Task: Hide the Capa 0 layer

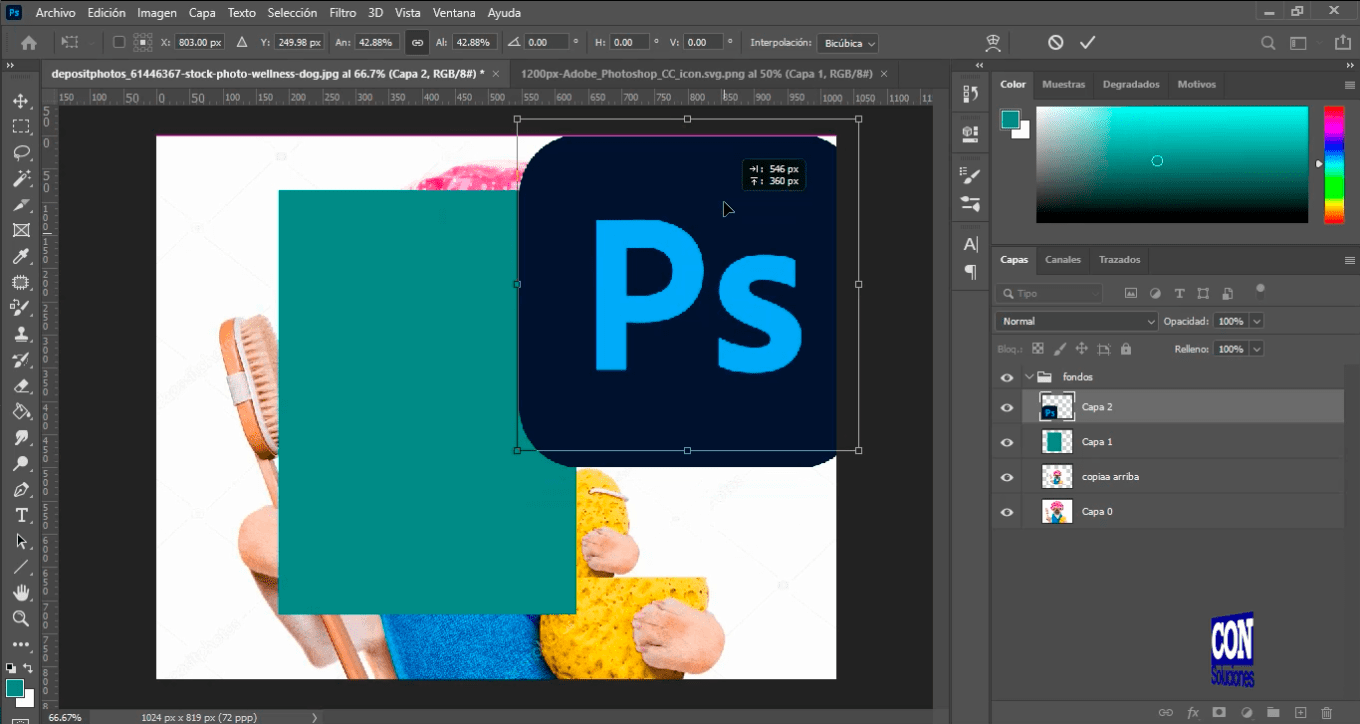Action: tap(1007, 512)
